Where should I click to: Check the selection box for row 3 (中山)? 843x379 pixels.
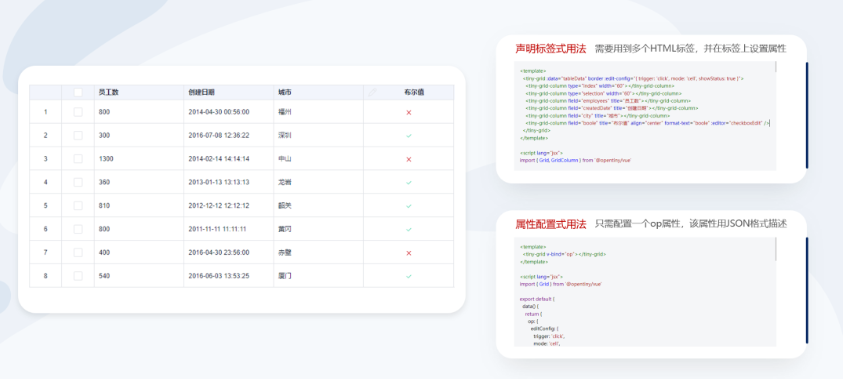click(x=78, y=159)
